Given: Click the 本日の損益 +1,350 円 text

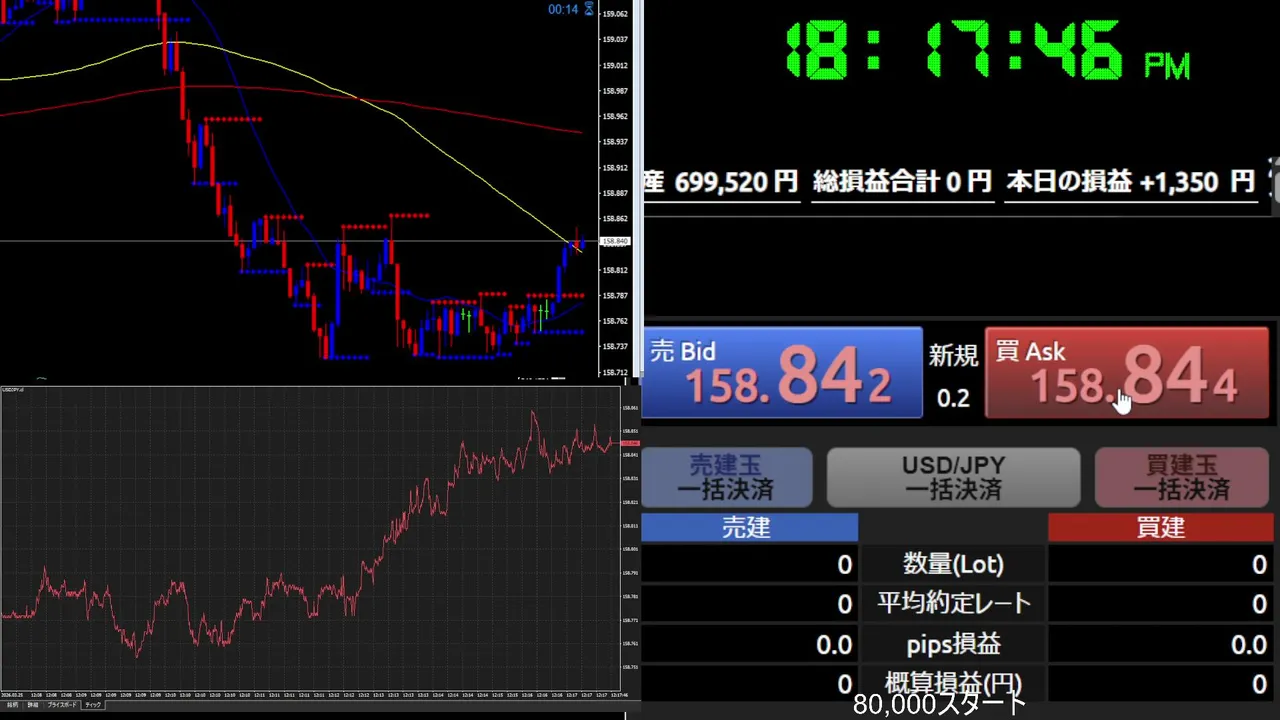Looking at the screenshot, I should (x=1130, y=182).
